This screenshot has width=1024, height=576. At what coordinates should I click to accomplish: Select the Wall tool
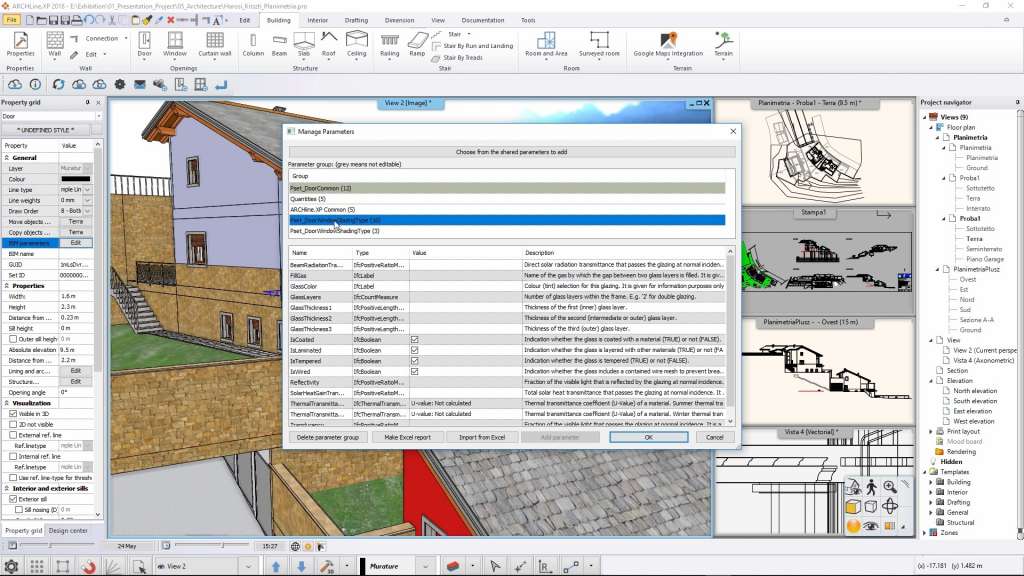pos(55,44)
